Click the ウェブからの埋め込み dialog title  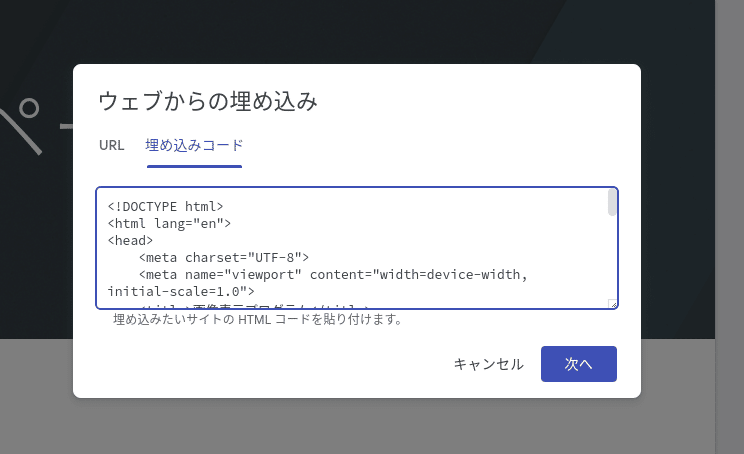(x=208, y=101)
